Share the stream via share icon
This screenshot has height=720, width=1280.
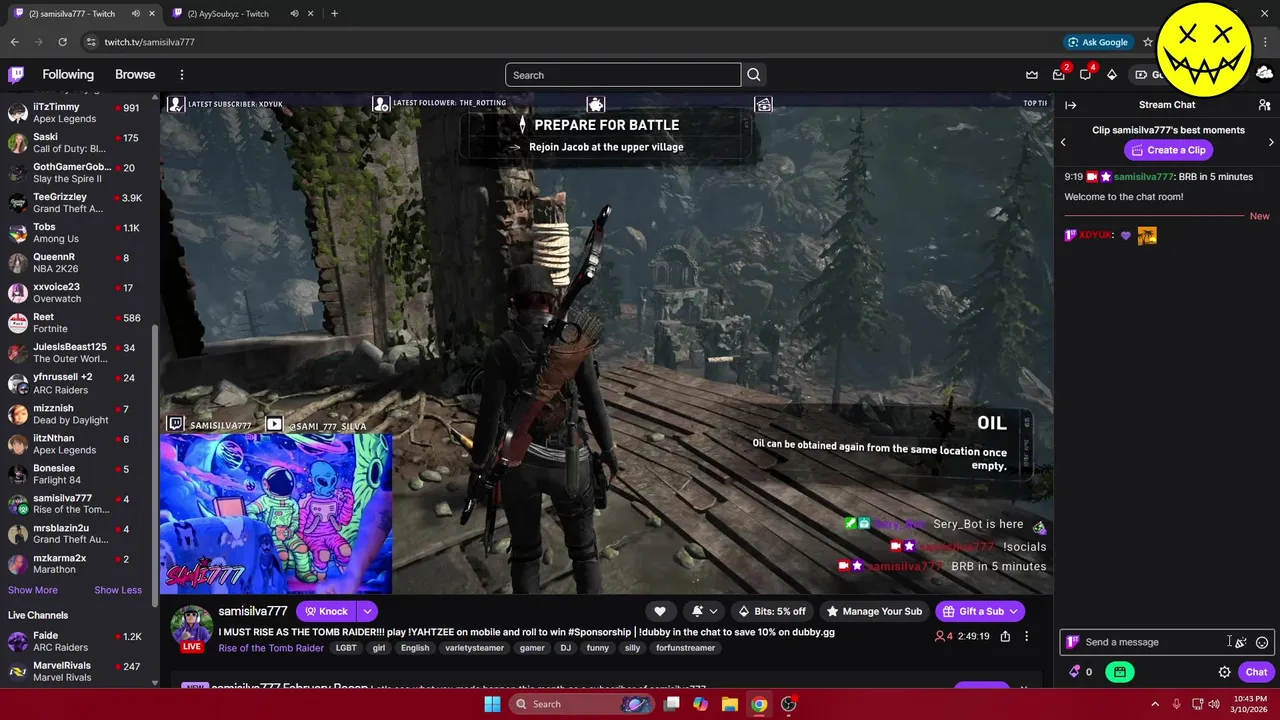[1005, 636]
